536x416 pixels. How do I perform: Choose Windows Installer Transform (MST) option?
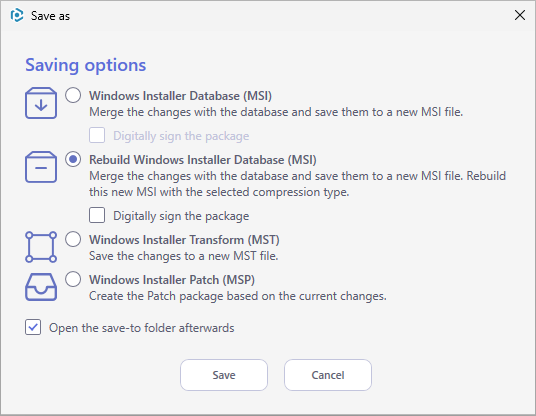(73, 239)
